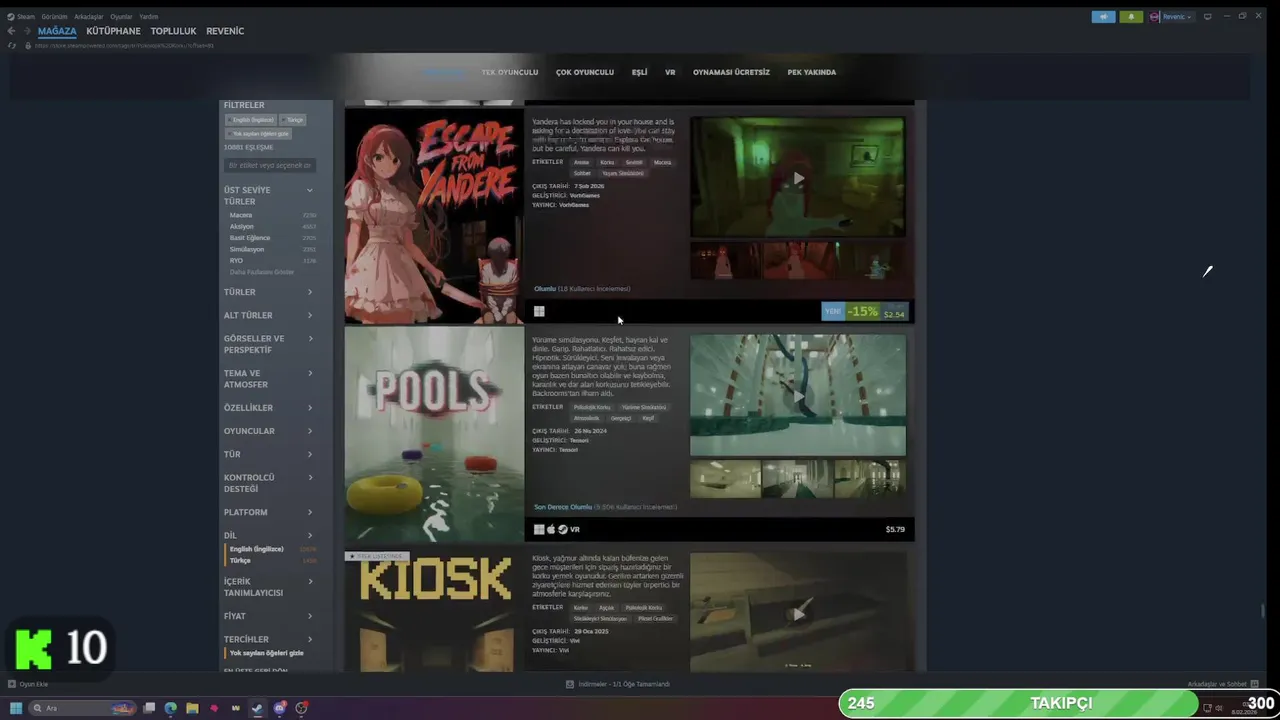Click POOLS $5.79 price

[x=895, y=529]
